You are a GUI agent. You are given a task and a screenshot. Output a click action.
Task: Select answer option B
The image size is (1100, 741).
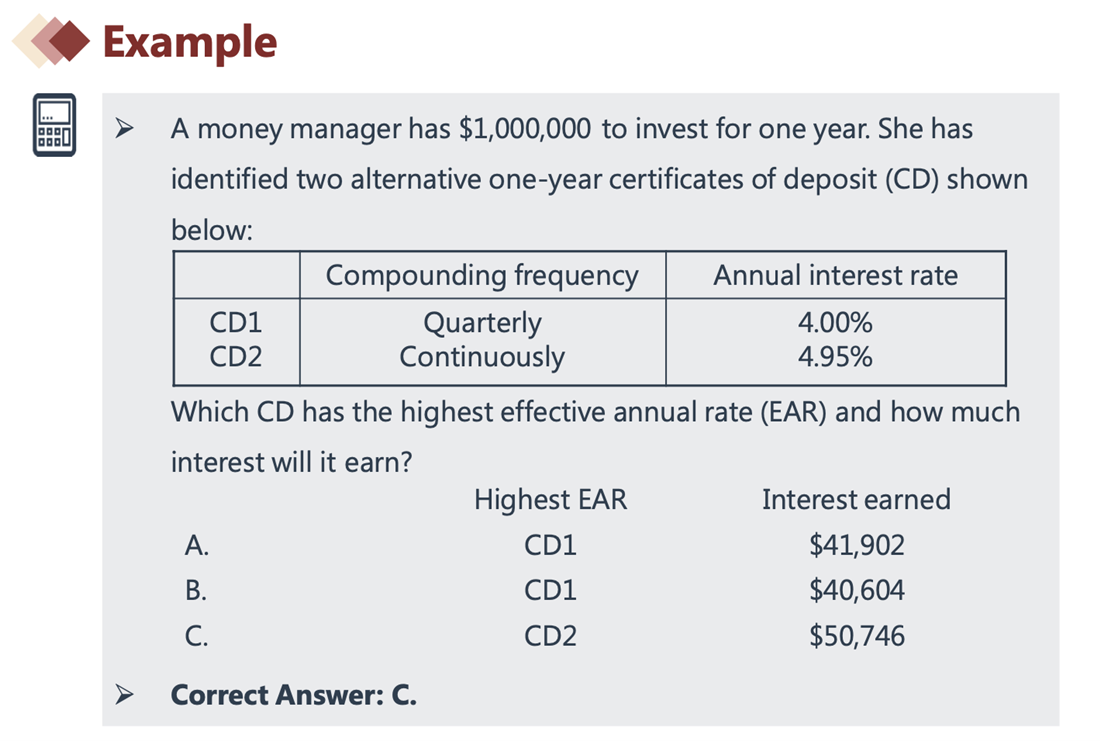pos(196,590)
